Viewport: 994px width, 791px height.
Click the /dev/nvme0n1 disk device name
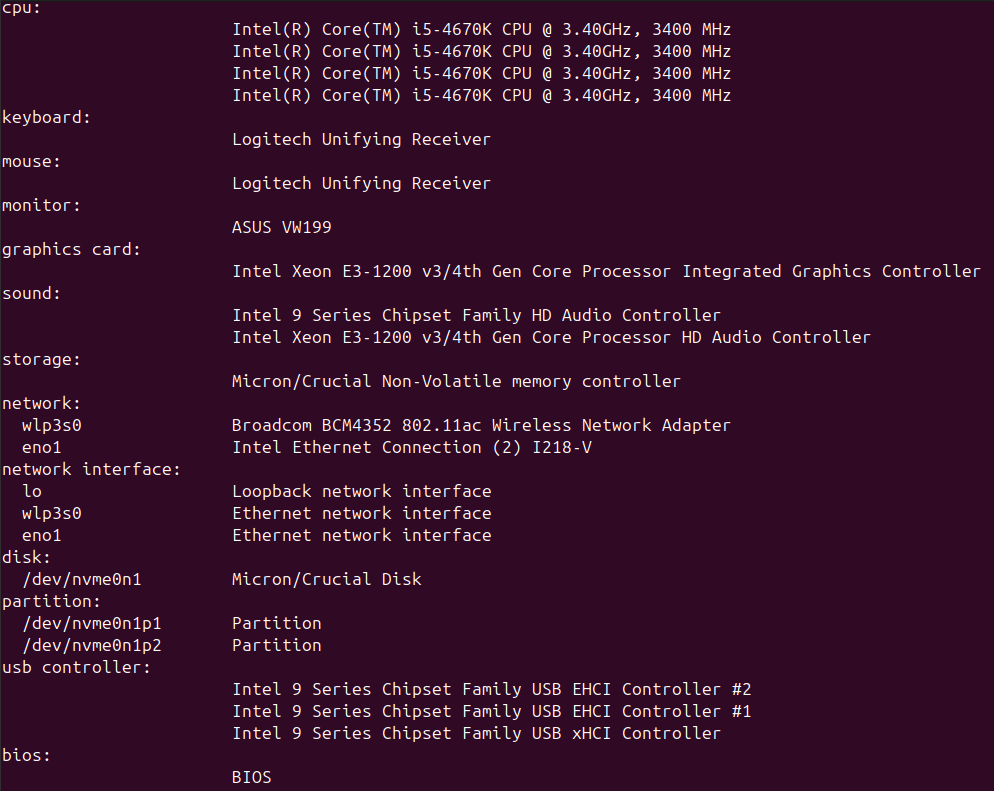(x=89, y=580)
